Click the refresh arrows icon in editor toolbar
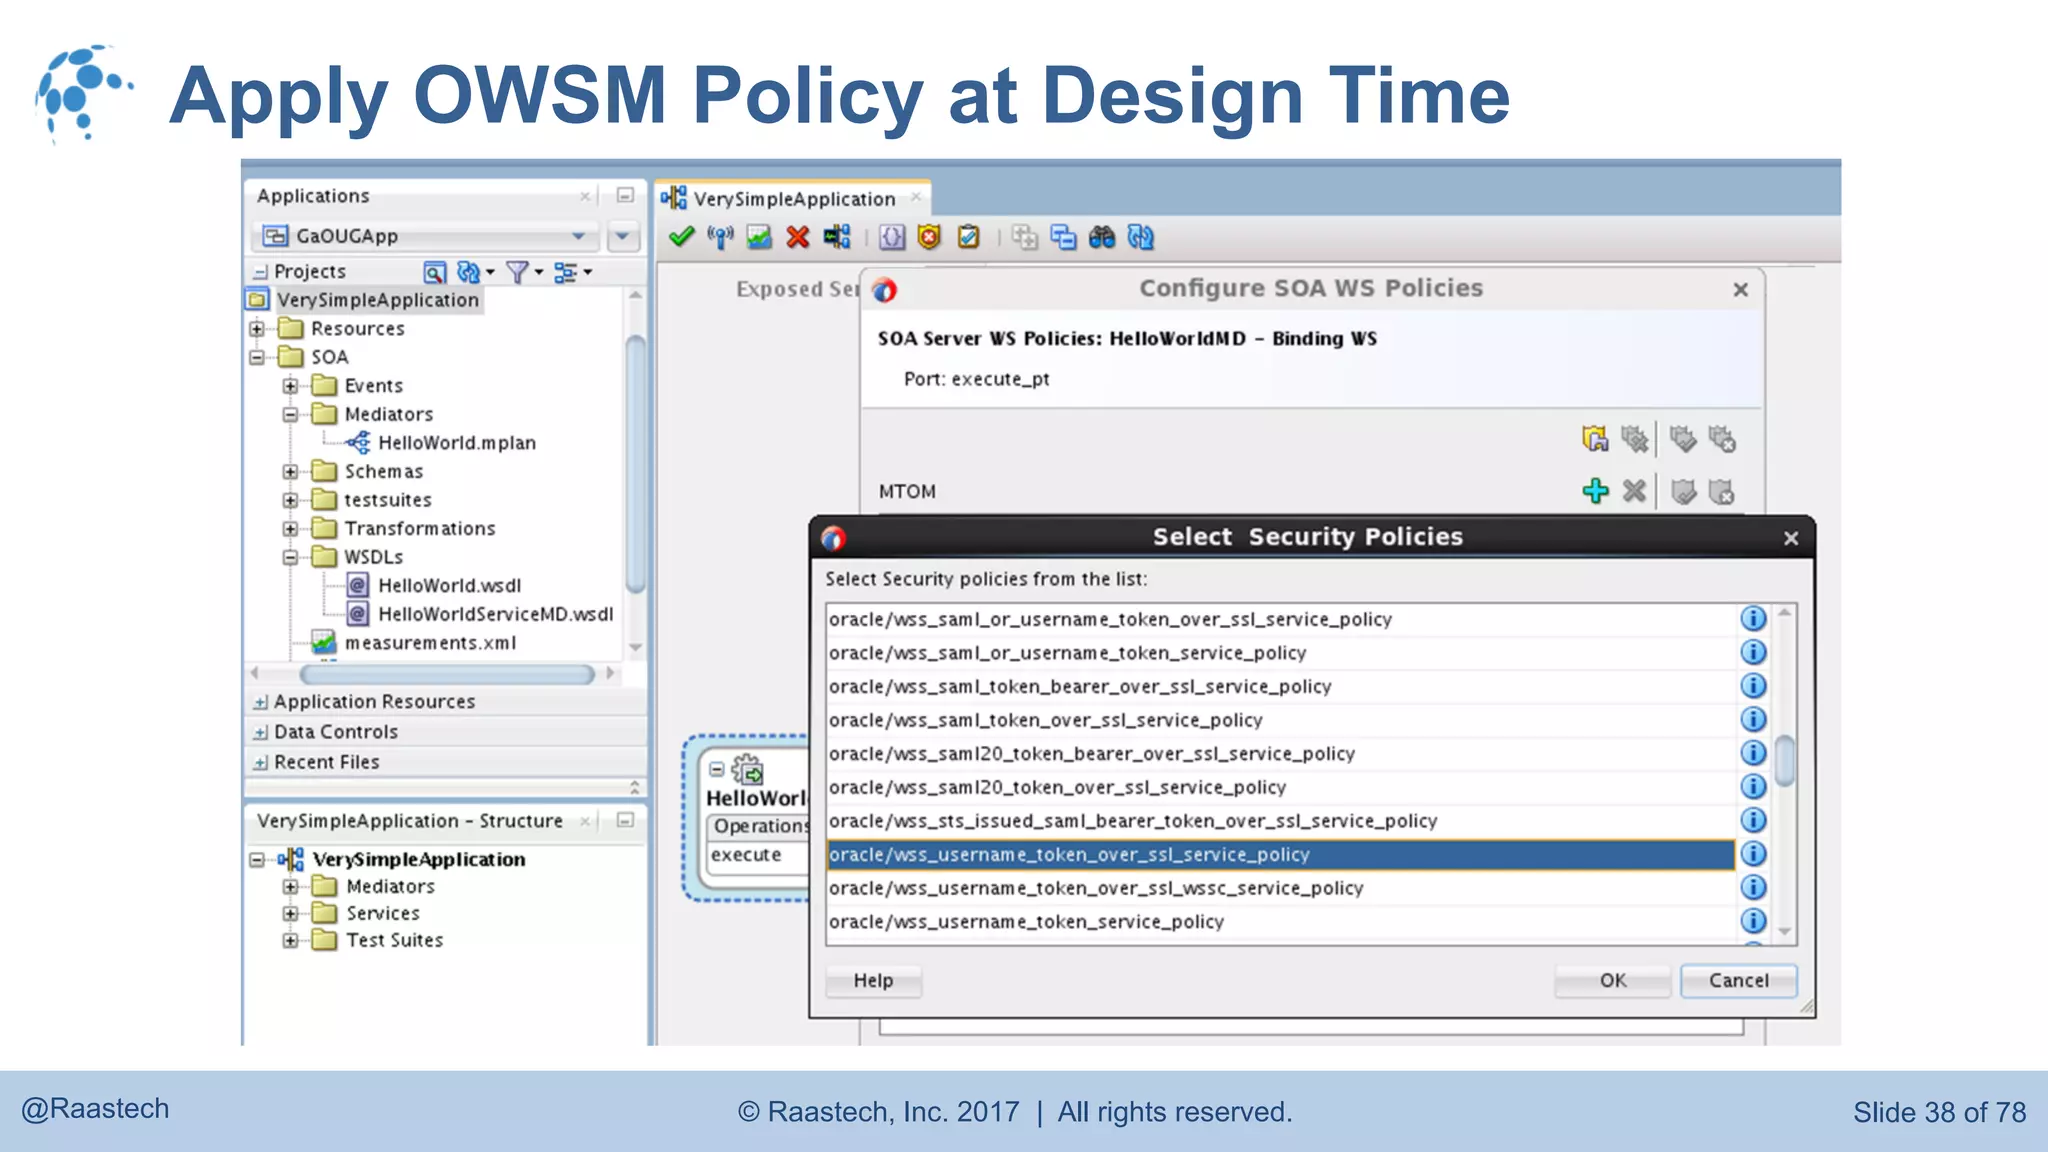The height and width of the screenshot is (1152, 2048). click(1141, 237)
